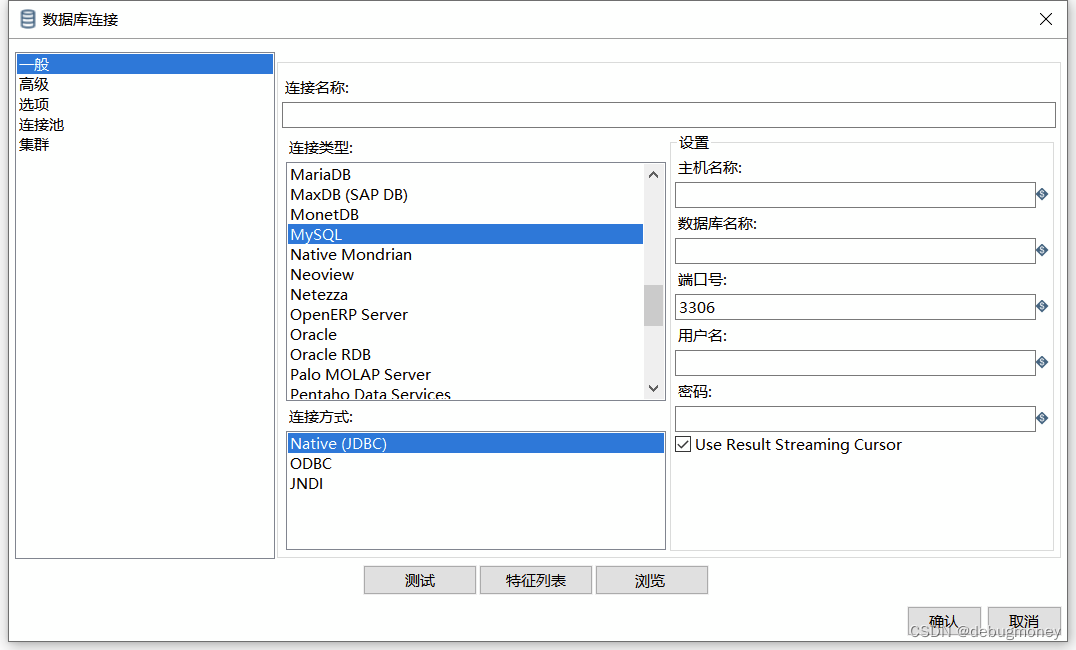1076x650 pixels.
Task: Select Oracle connection type
Action: click(465, 334)
